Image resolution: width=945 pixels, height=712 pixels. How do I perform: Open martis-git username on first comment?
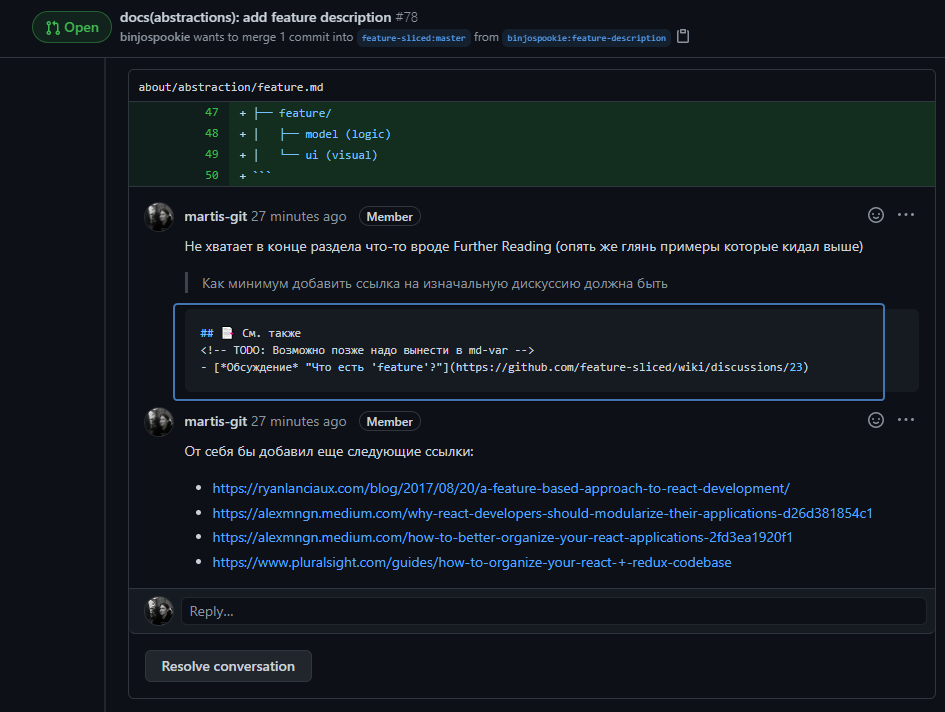216,216
